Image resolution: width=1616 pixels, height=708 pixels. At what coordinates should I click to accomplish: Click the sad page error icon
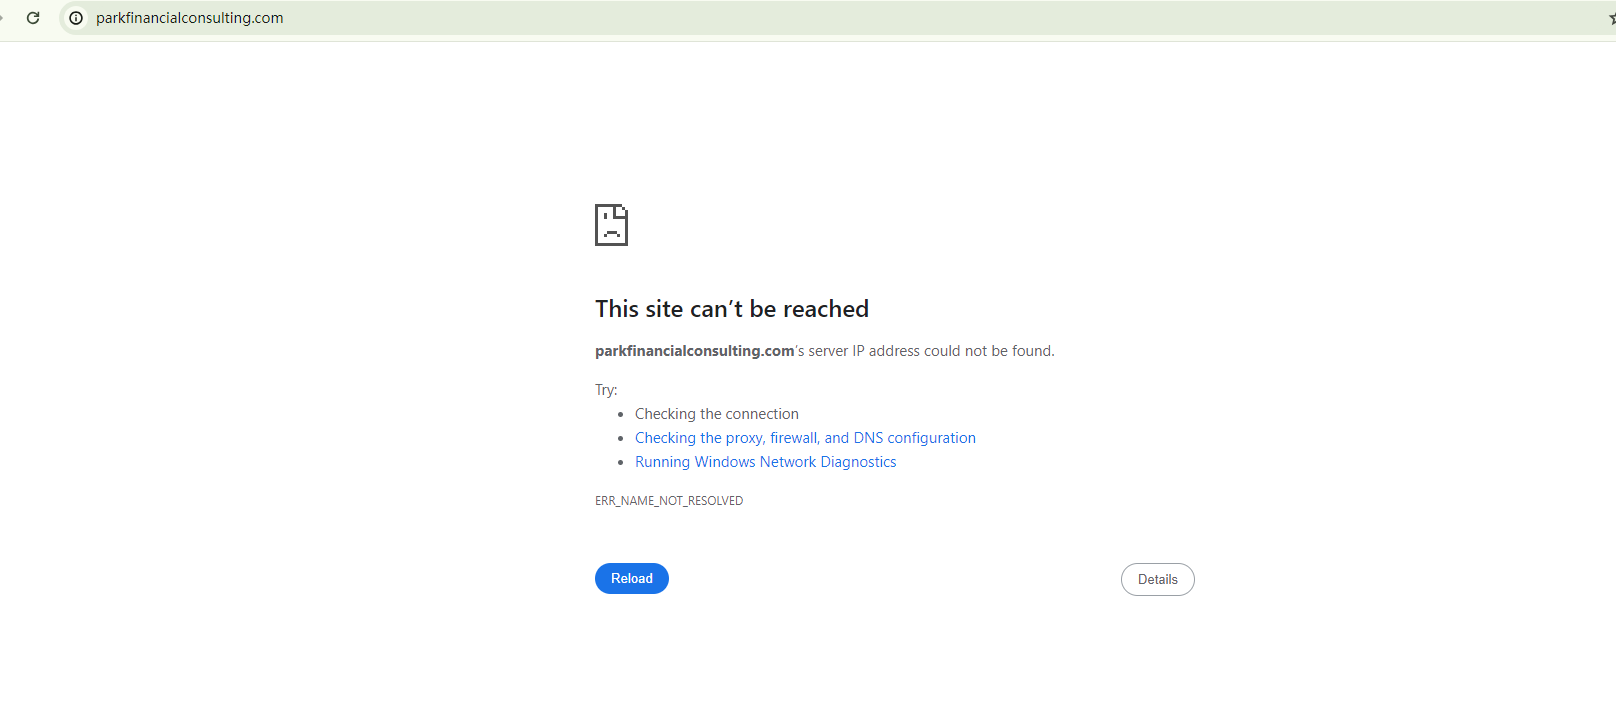[611, 225]
